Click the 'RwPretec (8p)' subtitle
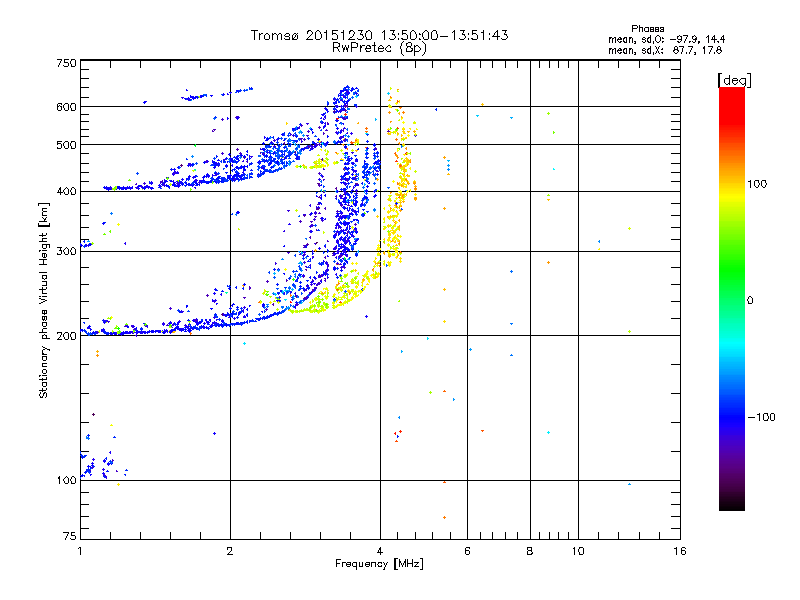 point(379,48)
